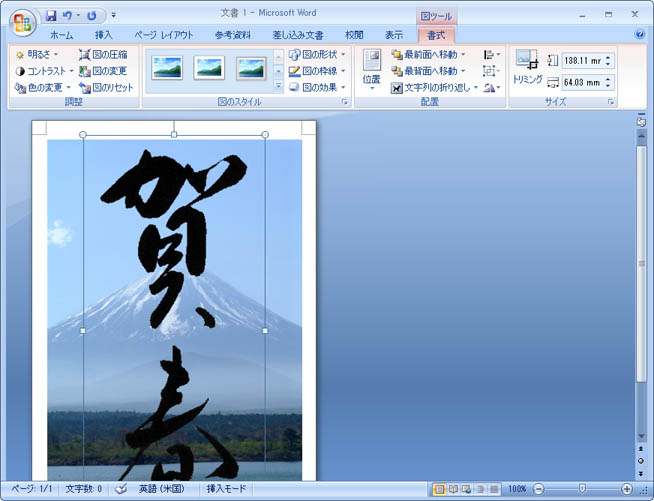Image resolution: width=654 pixels, height=501 pixels.
Task: Toggle full screen reading view
Action: coord(452,489)
